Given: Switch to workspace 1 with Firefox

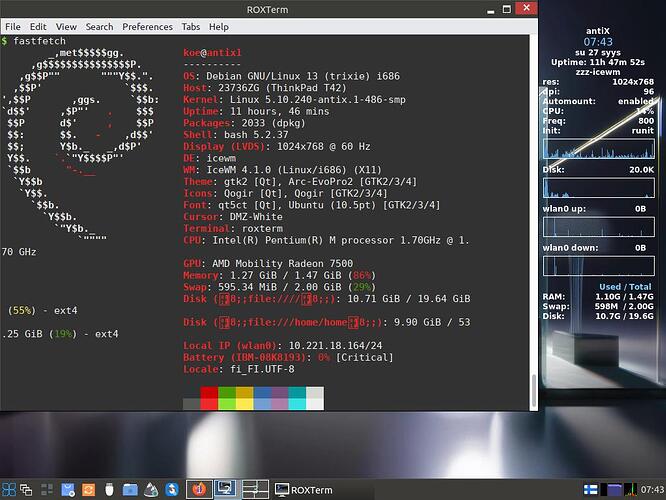Looking at the screenshot, I should (199, 489).
